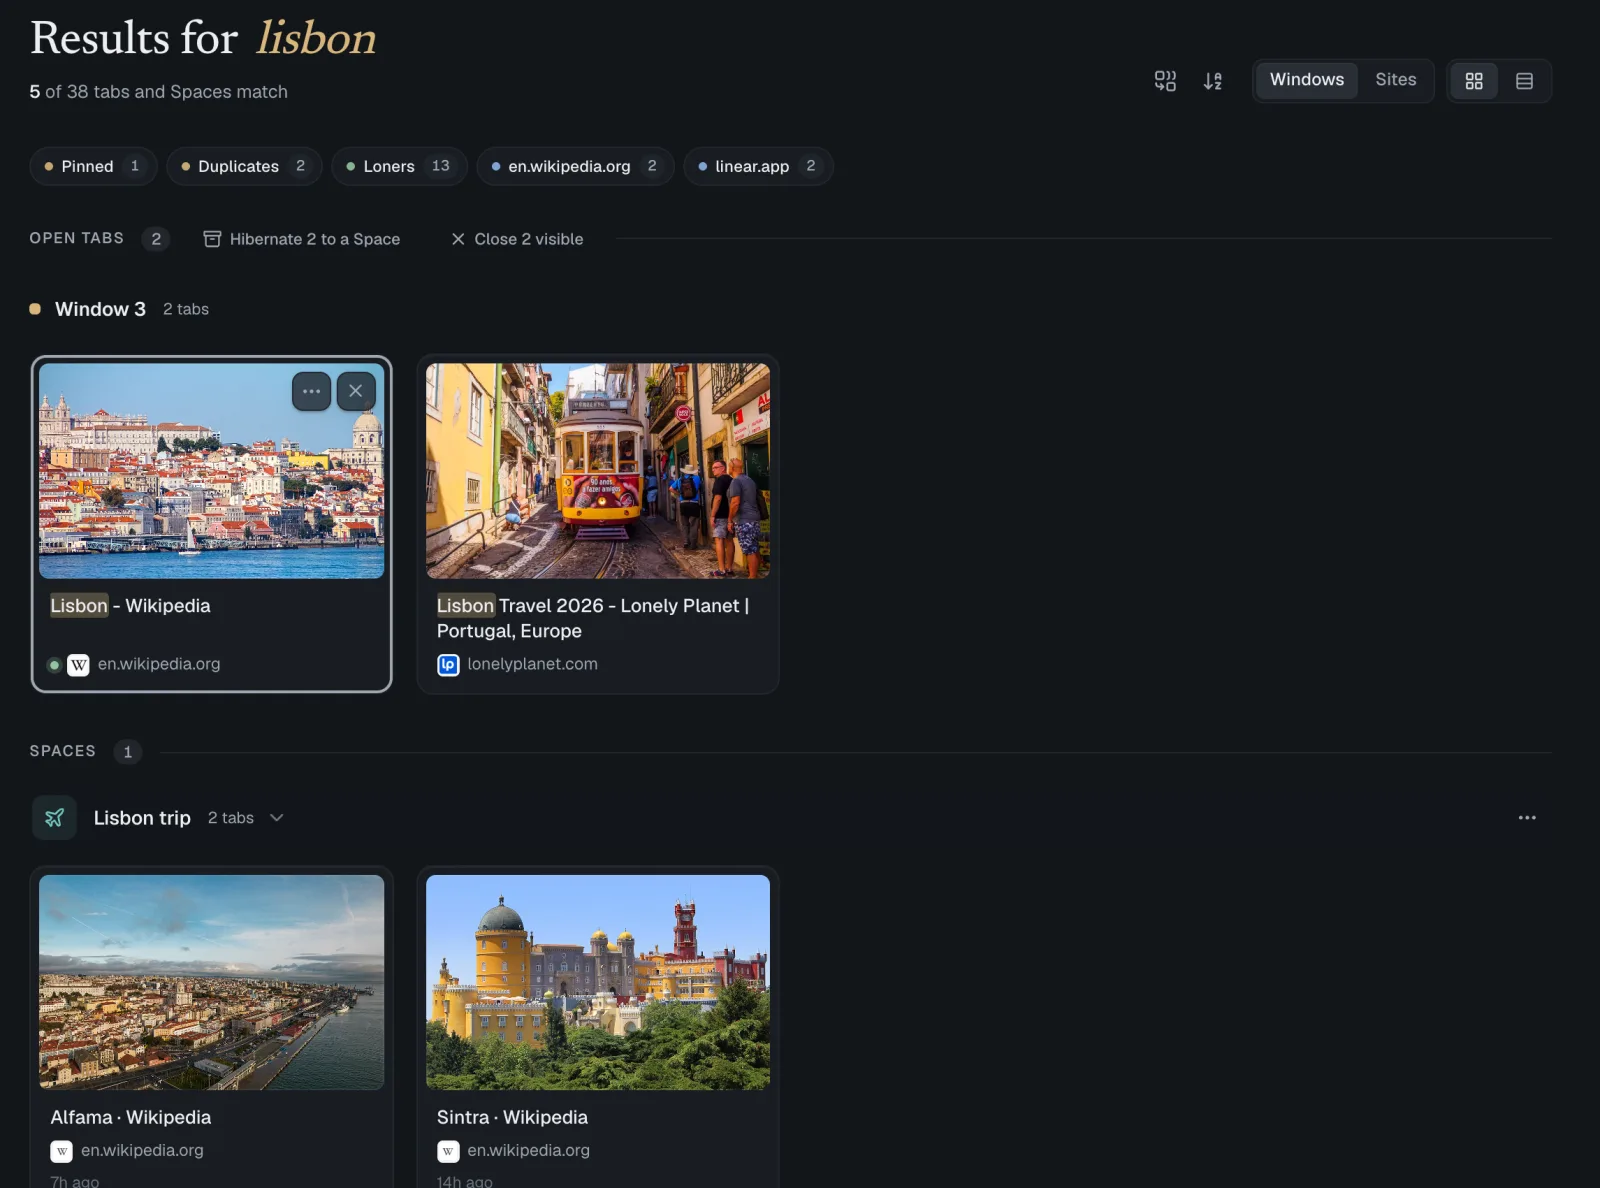Open more options on the Lisbon Wikipedia card
This screenshot has height=1188, width=1600.
coord(311,391)
